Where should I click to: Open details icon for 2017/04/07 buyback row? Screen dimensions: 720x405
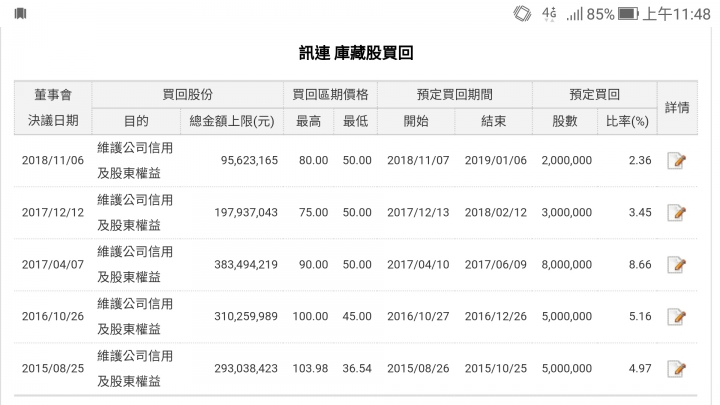point(676,264)
